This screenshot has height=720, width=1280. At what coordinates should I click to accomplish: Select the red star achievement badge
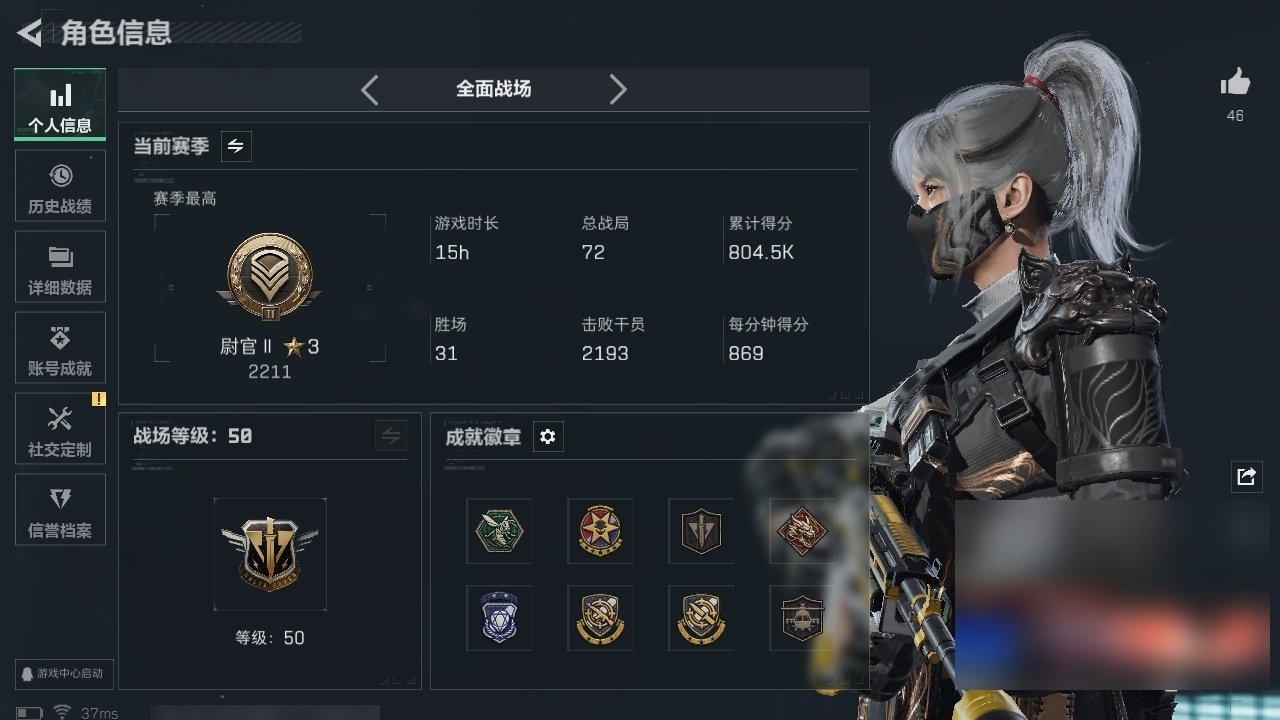tap(600, 531)
